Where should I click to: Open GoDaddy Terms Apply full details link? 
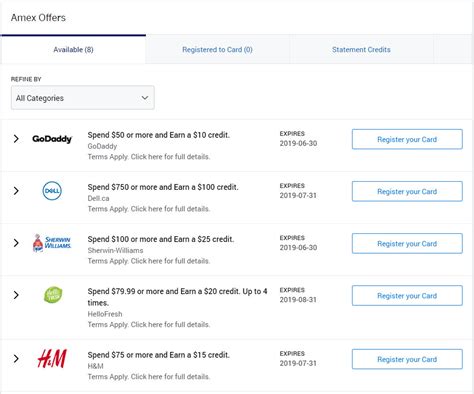coord(149,157)
